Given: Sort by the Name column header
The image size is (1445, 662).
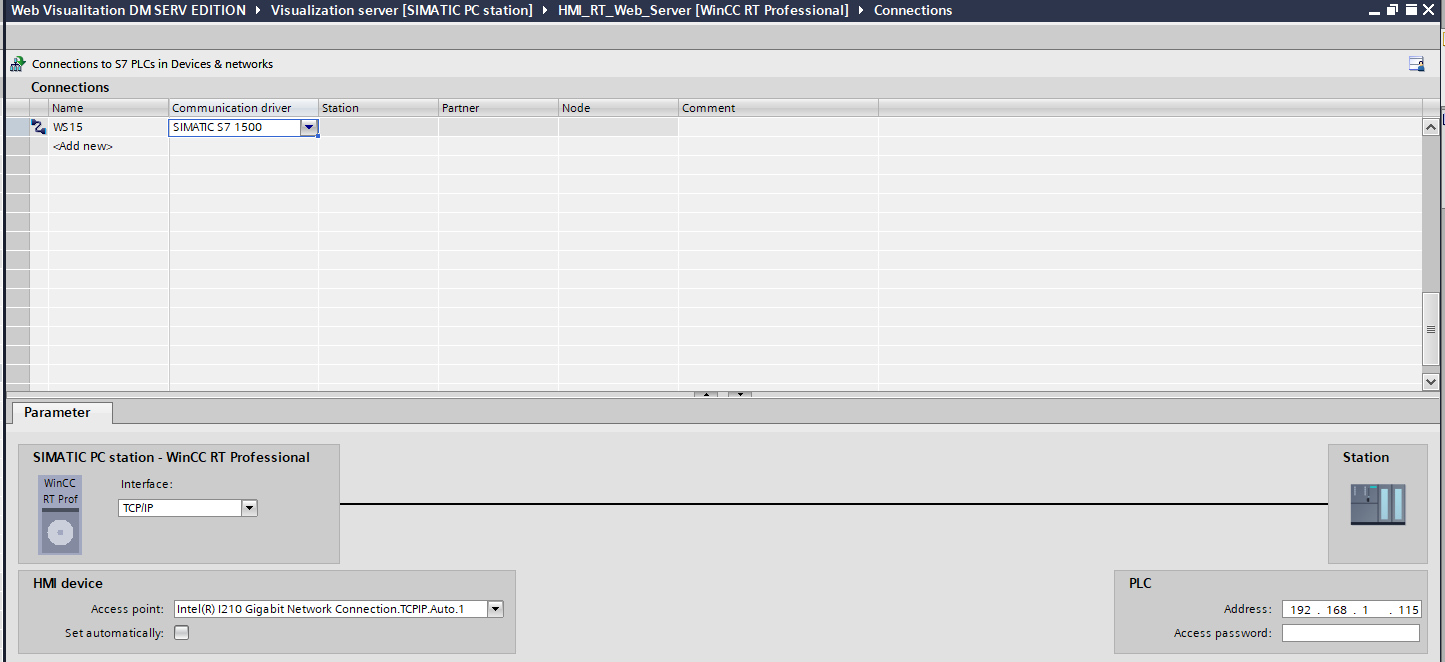Looking at the screenshot, I should [x=108, y=108].
